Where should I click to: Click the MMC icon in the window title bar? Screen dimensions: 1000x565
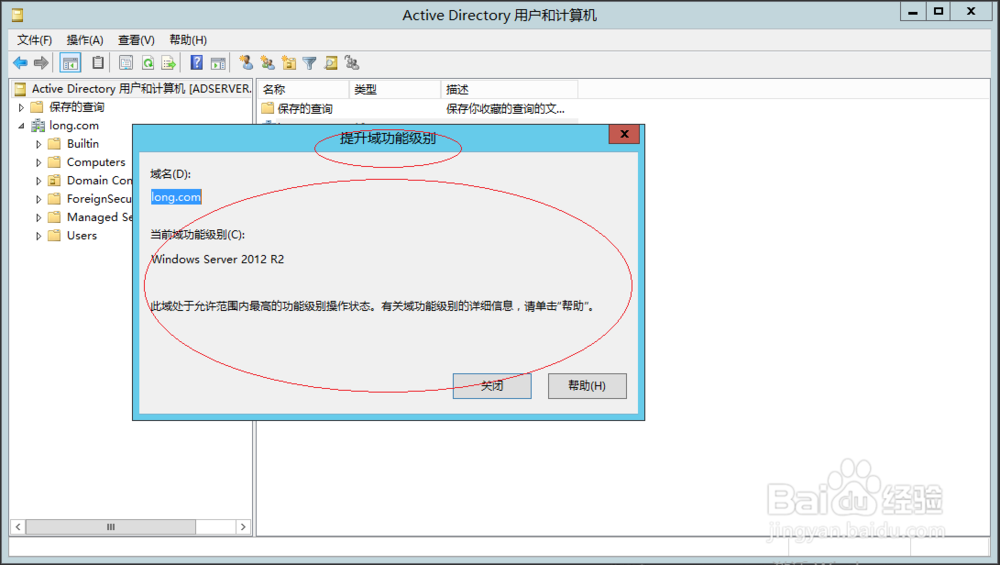click(x=18, y=15)
